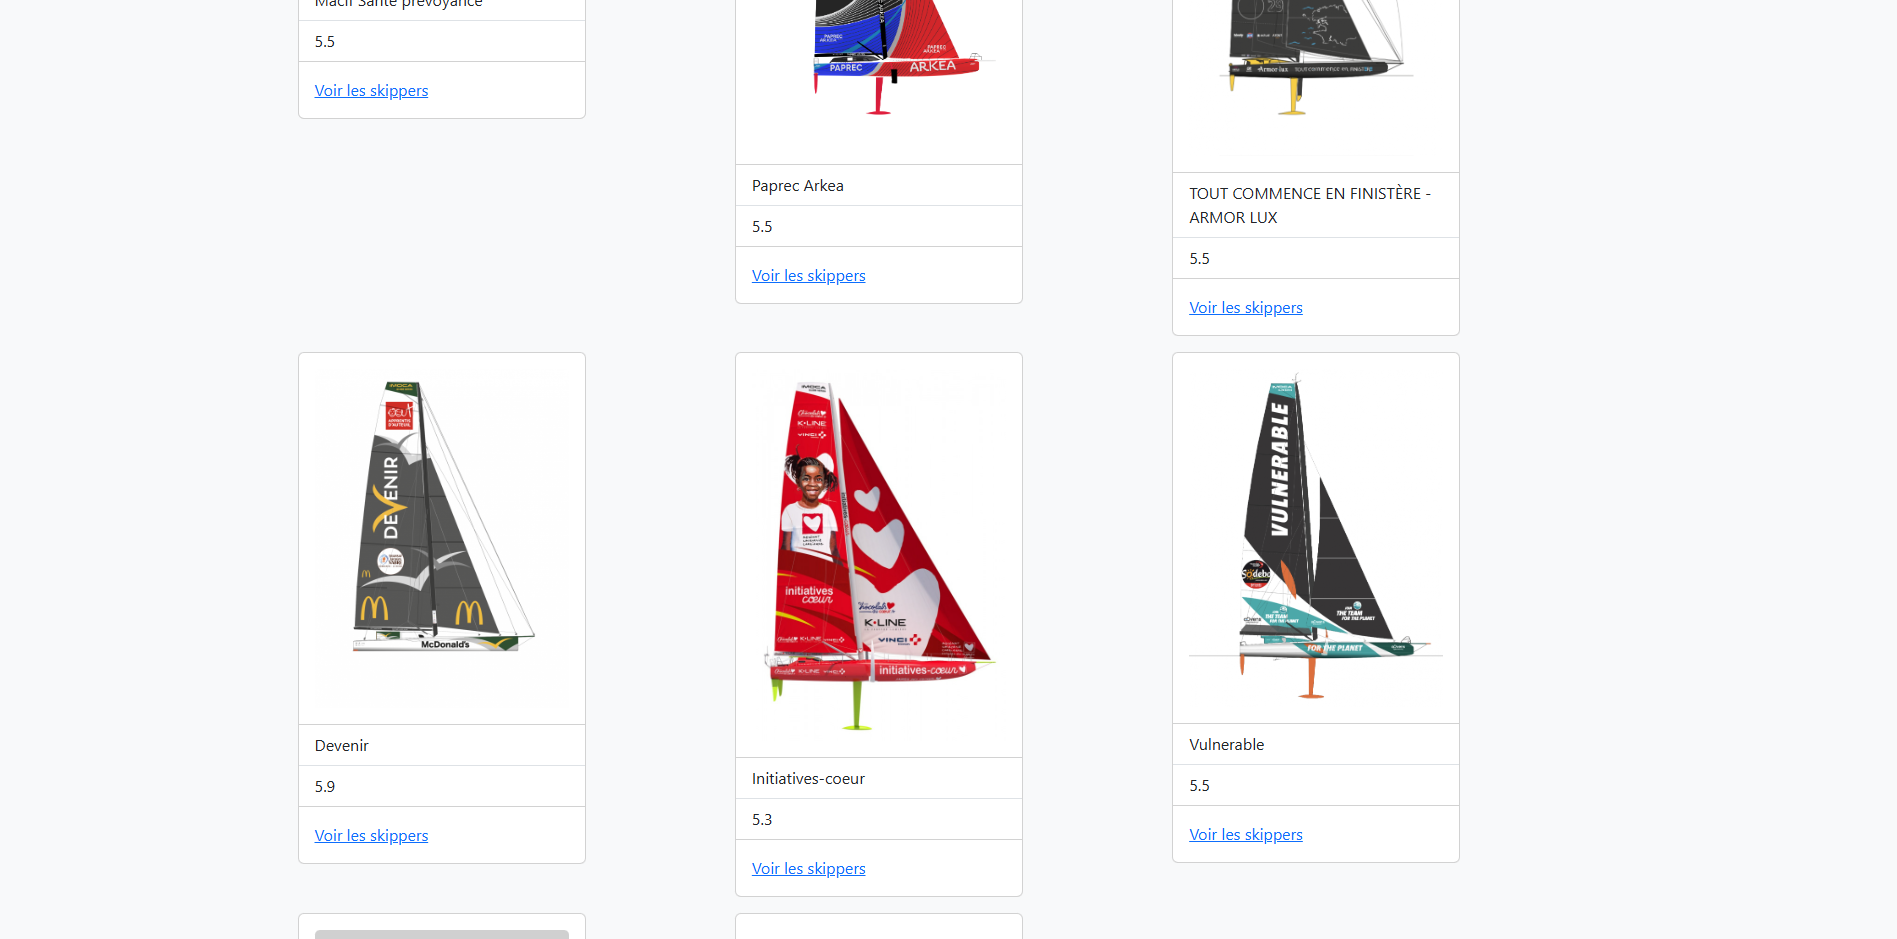Follow Voir les skippers under Initiatives-coeur
1897x939 pixels.
[808, 869]
